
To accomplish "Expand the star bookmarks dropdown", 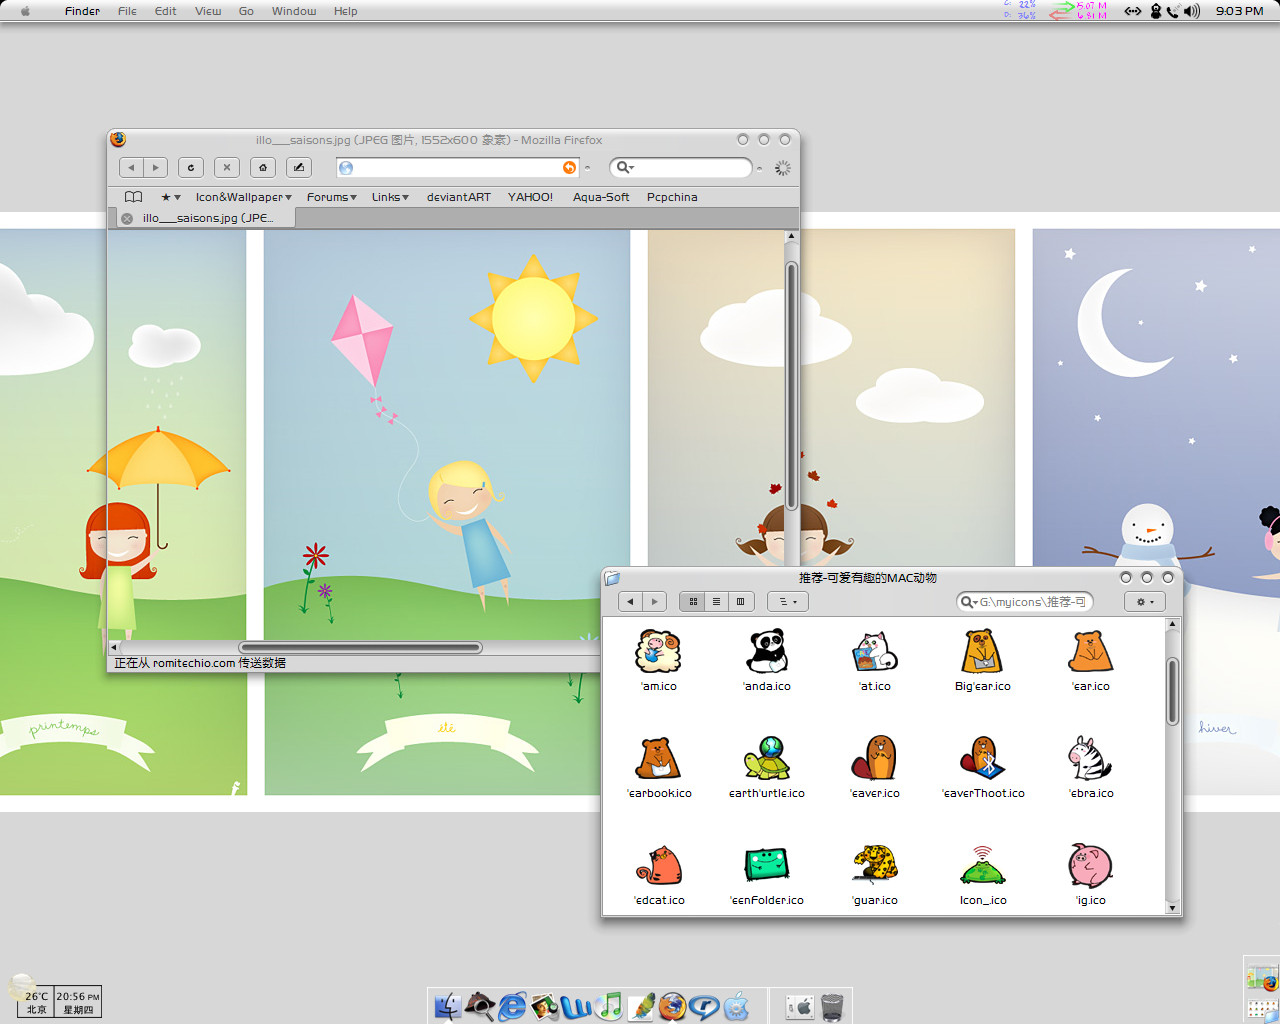I will pos(171,197).
